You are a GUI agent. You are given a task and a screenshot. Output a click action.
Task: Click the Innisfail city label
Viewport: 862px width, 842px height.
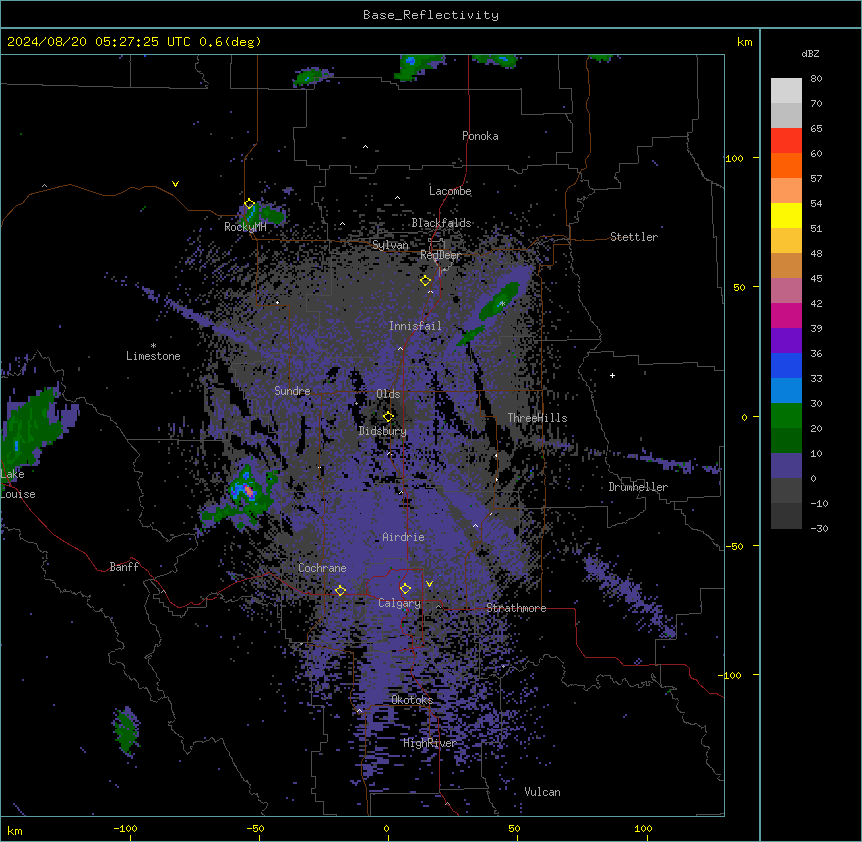pos(415,326)
